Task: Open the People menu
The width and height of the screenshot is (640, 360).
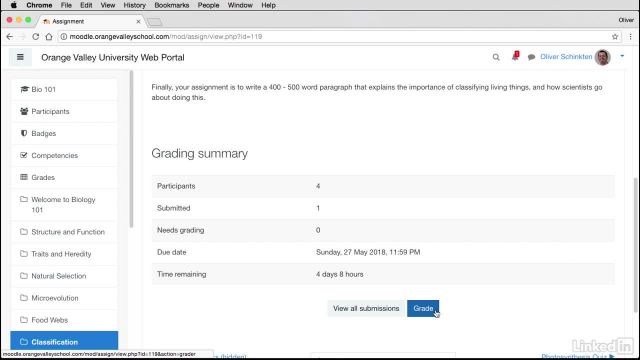Action: 209,5
